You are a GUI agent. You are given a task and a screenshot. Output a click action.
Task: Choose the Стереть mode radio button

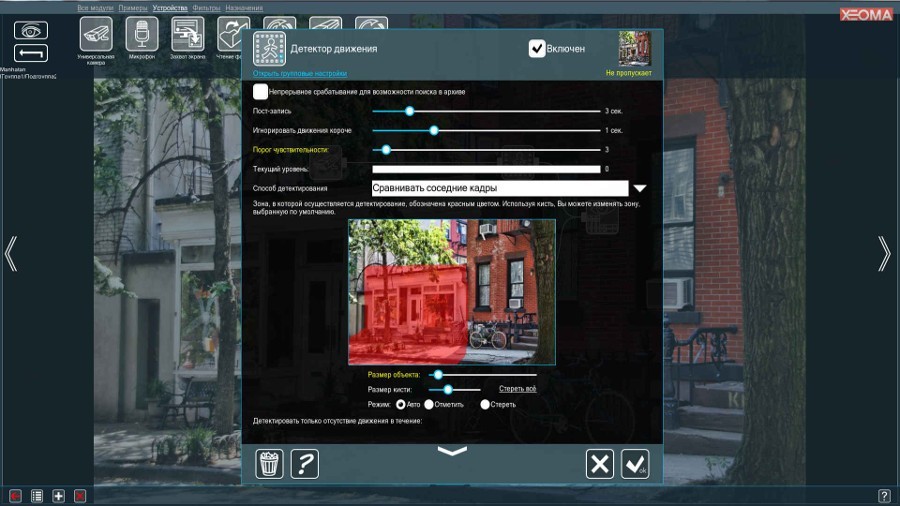485,405
